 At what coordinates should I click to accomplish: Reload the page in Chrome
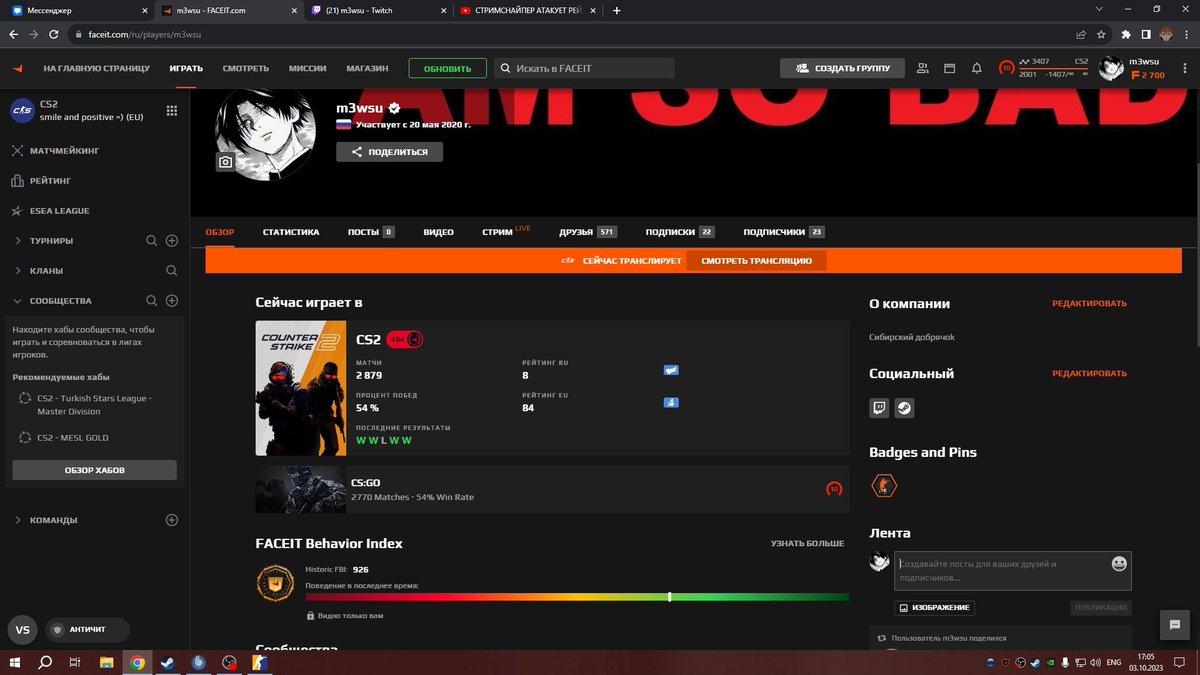pyautogui.click(x=54, y=33)
